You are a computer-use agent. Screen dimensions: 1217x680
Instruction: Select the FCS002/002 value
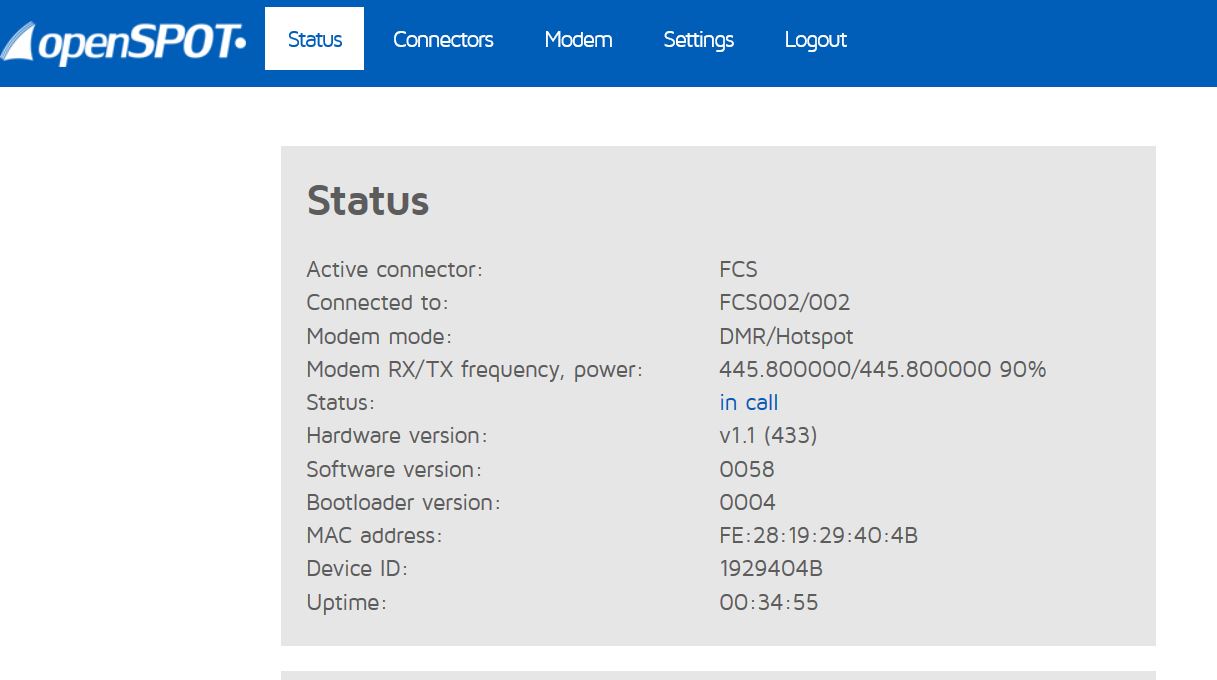[x=785, y=302]
